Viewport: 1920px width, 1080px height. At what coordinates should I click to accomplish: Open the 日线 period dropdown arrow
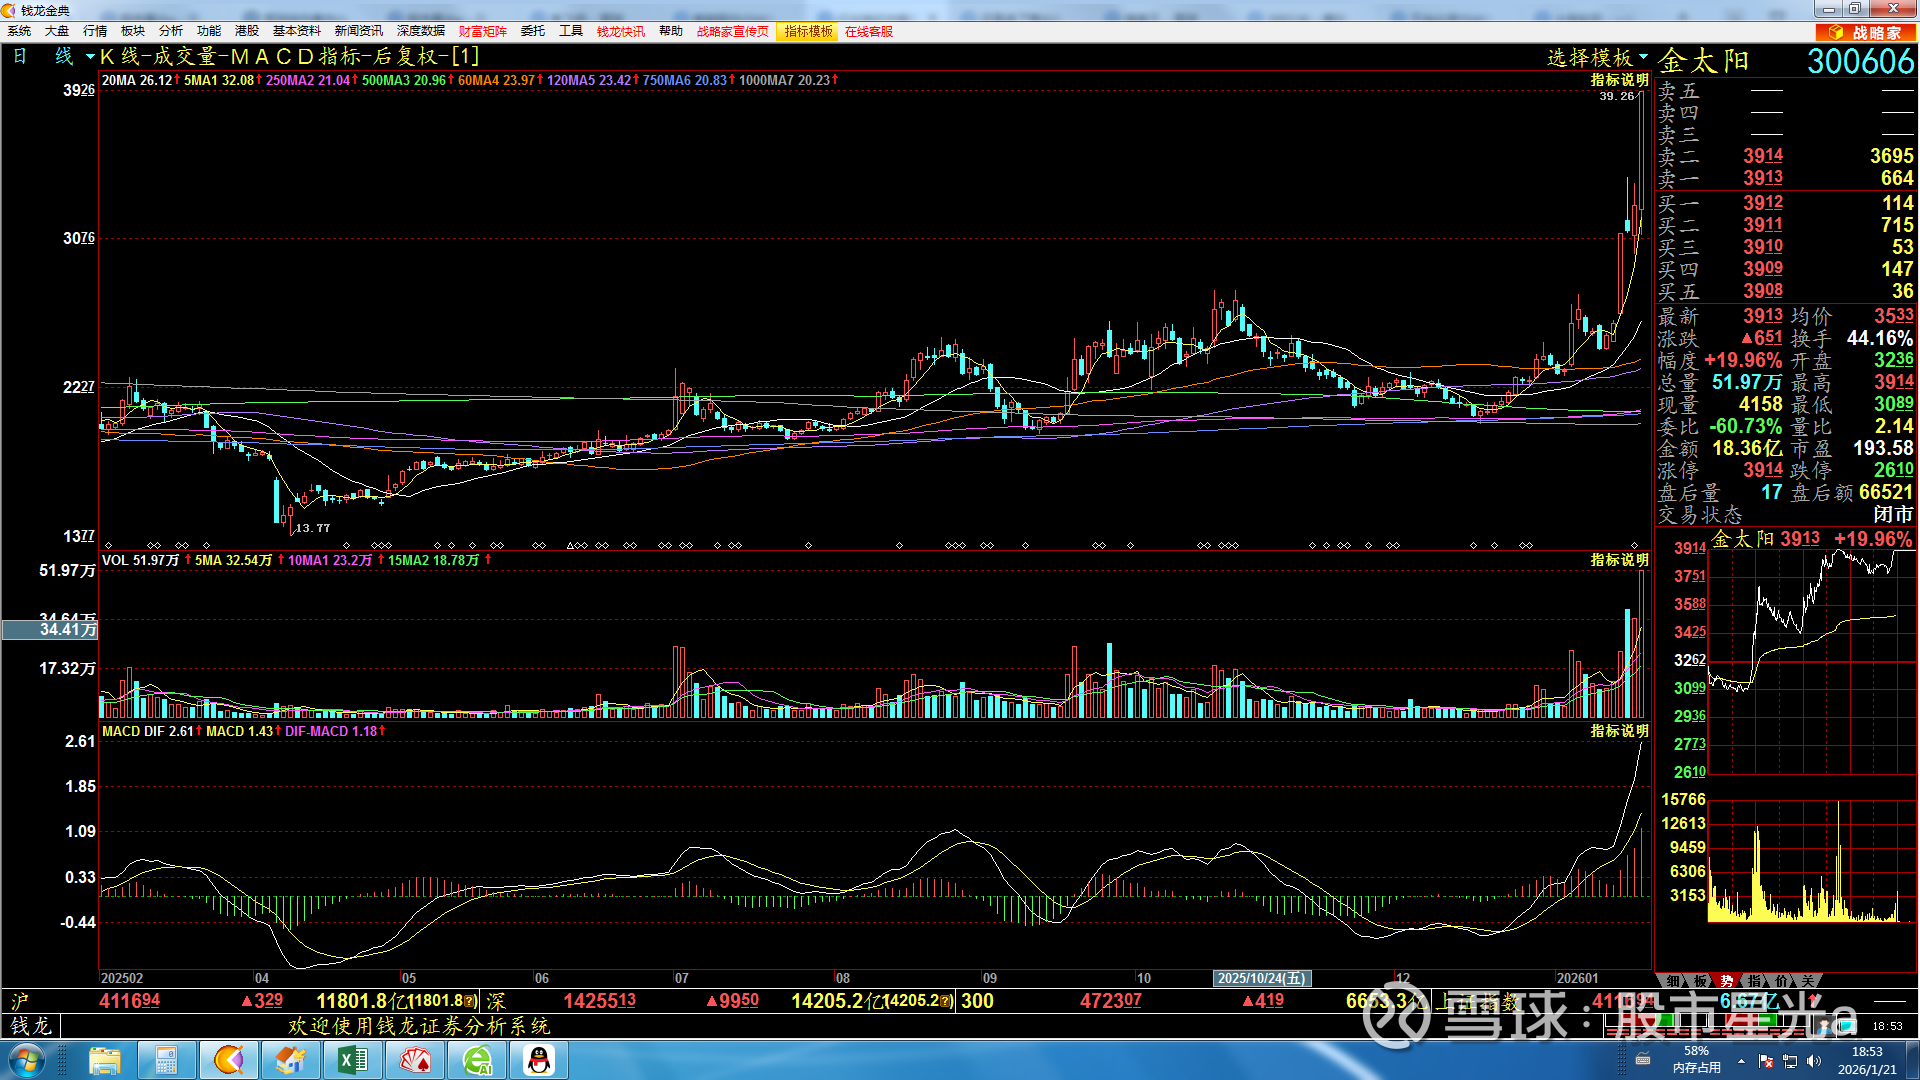click(x=90, y=57)
